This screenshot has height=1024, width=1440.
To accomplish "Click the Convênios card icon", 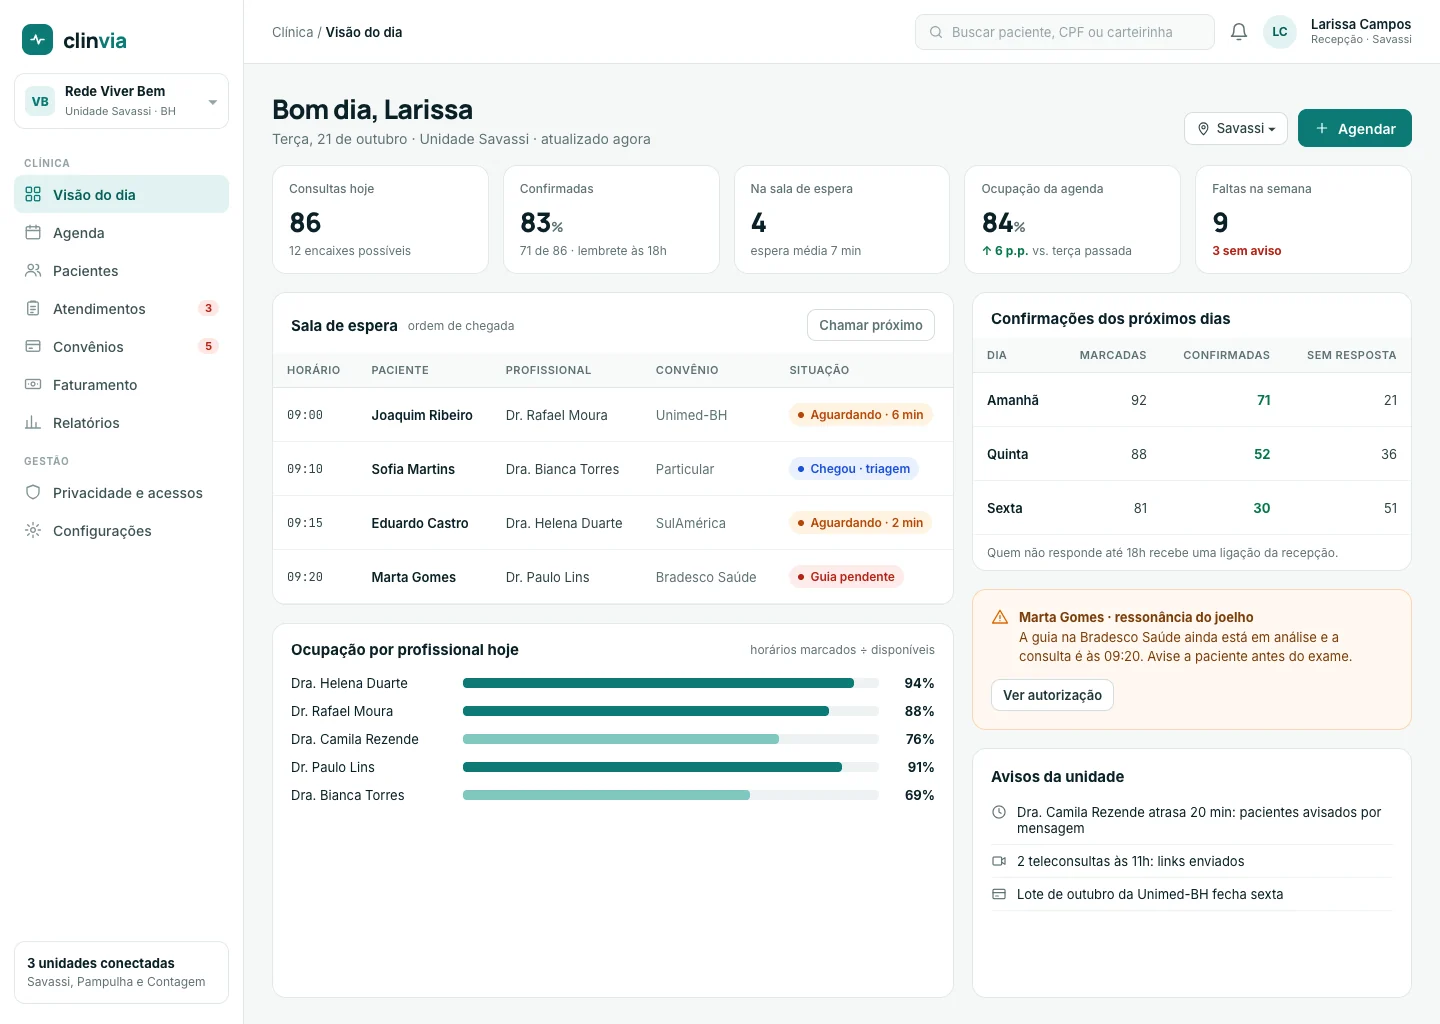I will click(x=33, y=347).
